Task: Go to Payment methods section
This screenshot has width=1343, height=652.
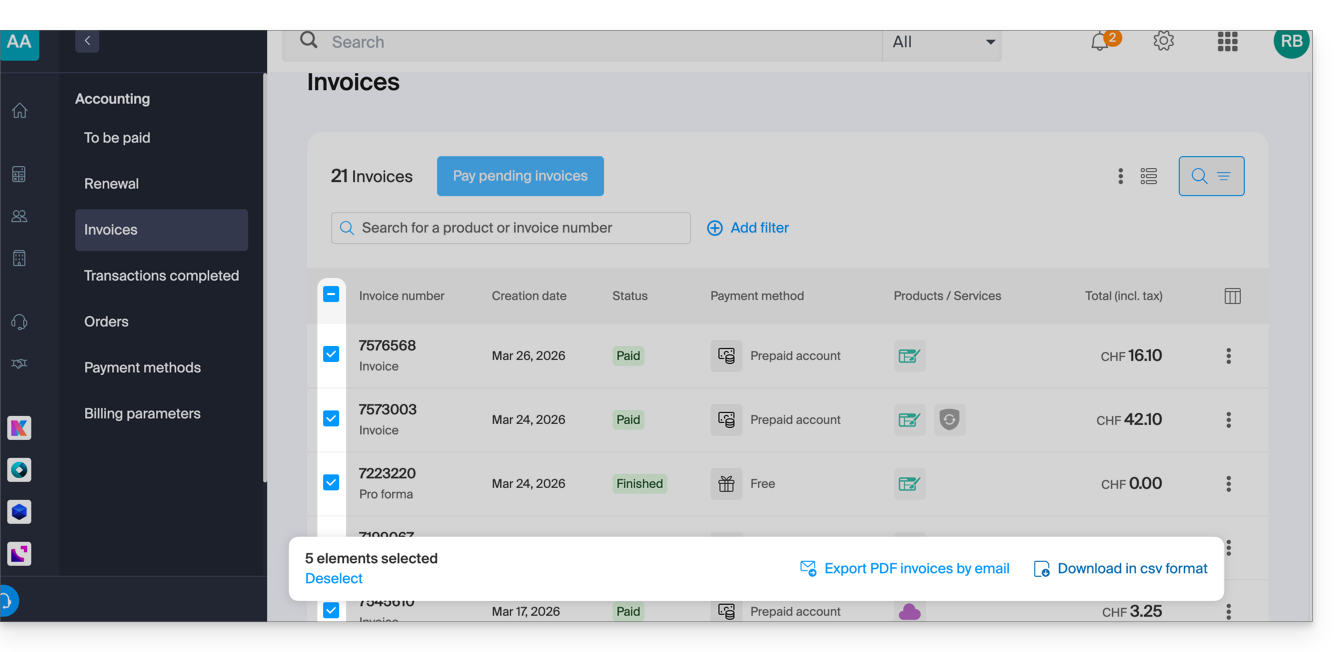Action: pyautogui.click(x=142, y=368)
